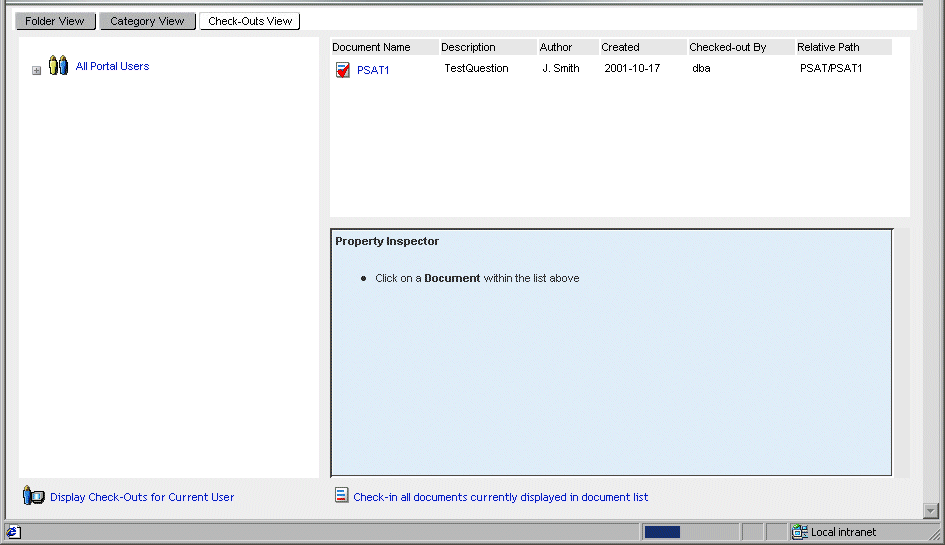Image resolution: width=945 pixels, height=545 pixels.
Task: Click the Relative Path column header
Action: tap(828, 47)
